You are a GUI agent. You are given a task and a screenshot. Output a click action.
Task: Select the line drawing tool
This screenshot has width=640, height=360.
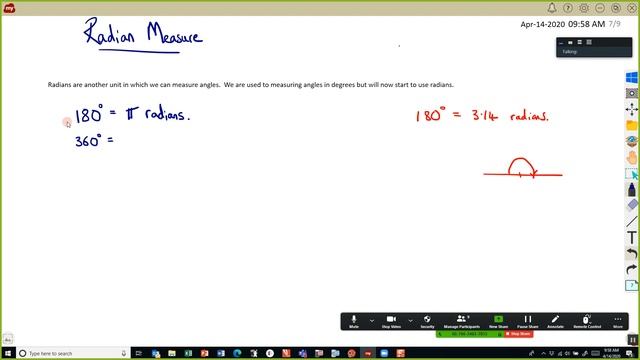click(x=632, y=221)
